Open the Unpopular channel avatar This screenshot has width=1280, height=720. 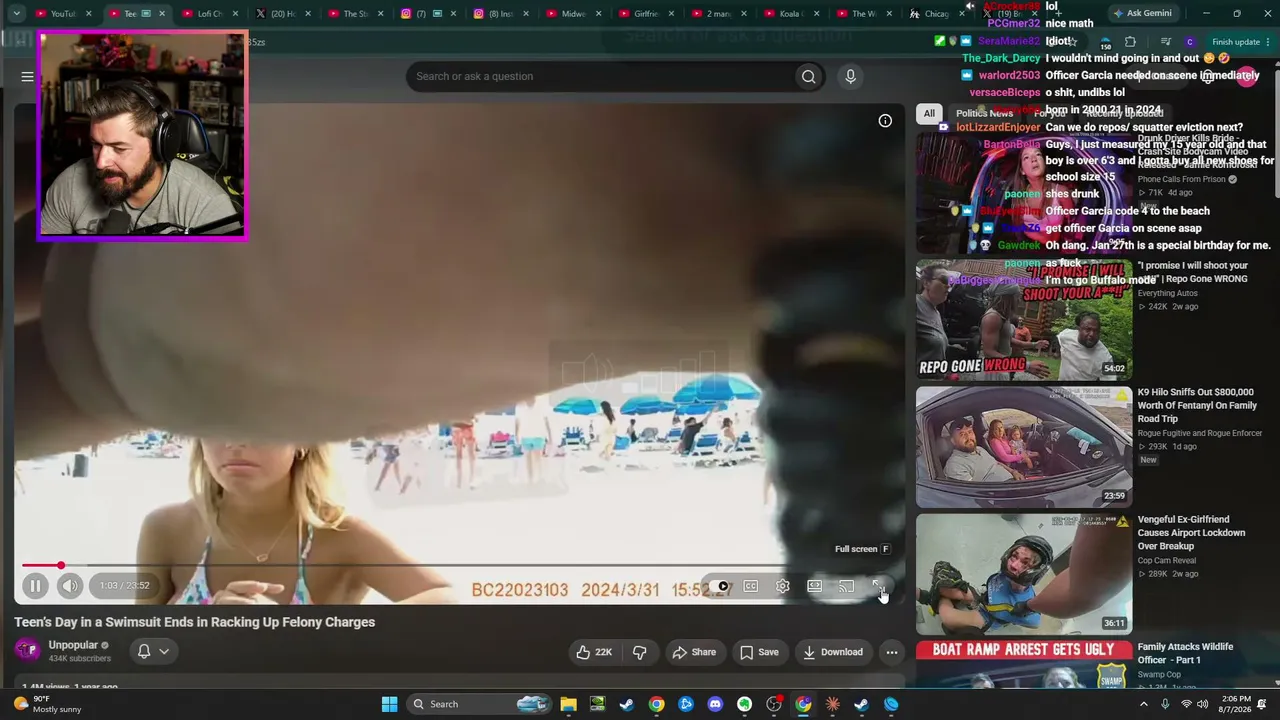tap(27, 651)
